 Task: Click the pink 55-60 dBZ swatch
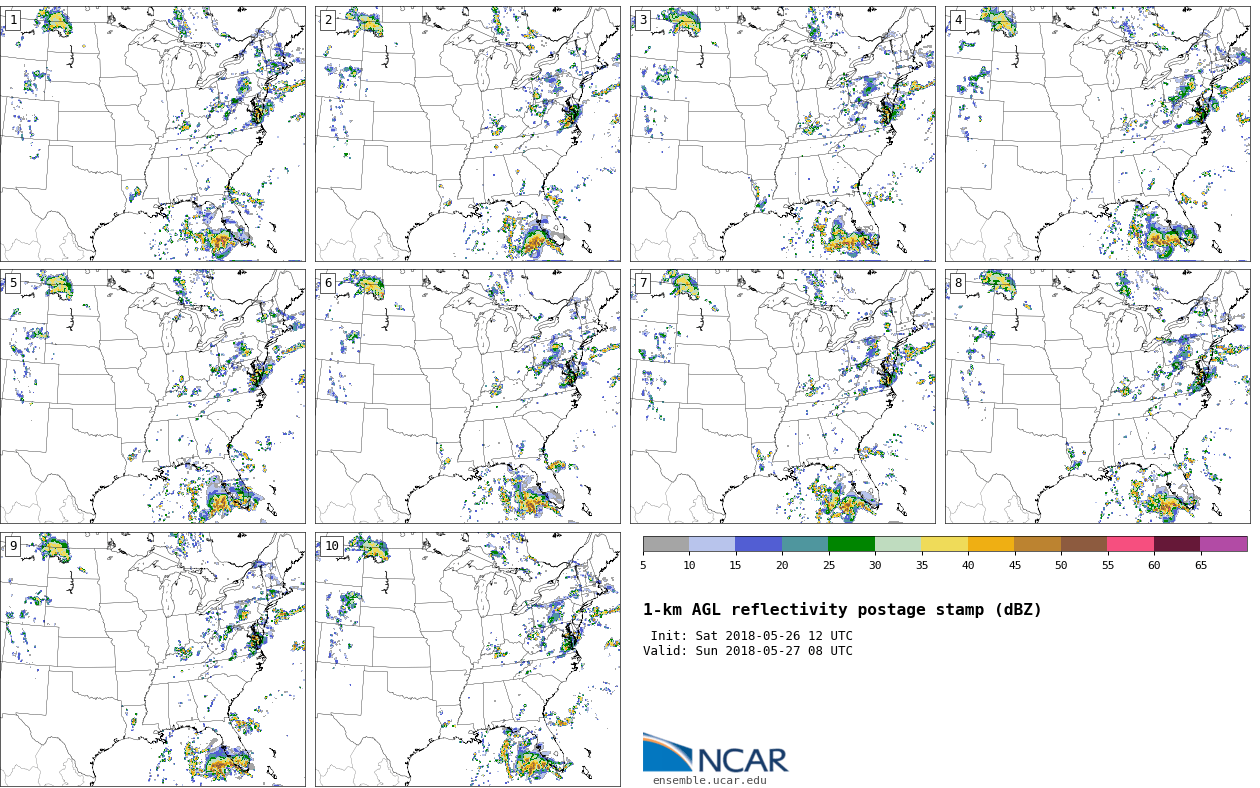pyautogui.click(x=1130, y=544)
